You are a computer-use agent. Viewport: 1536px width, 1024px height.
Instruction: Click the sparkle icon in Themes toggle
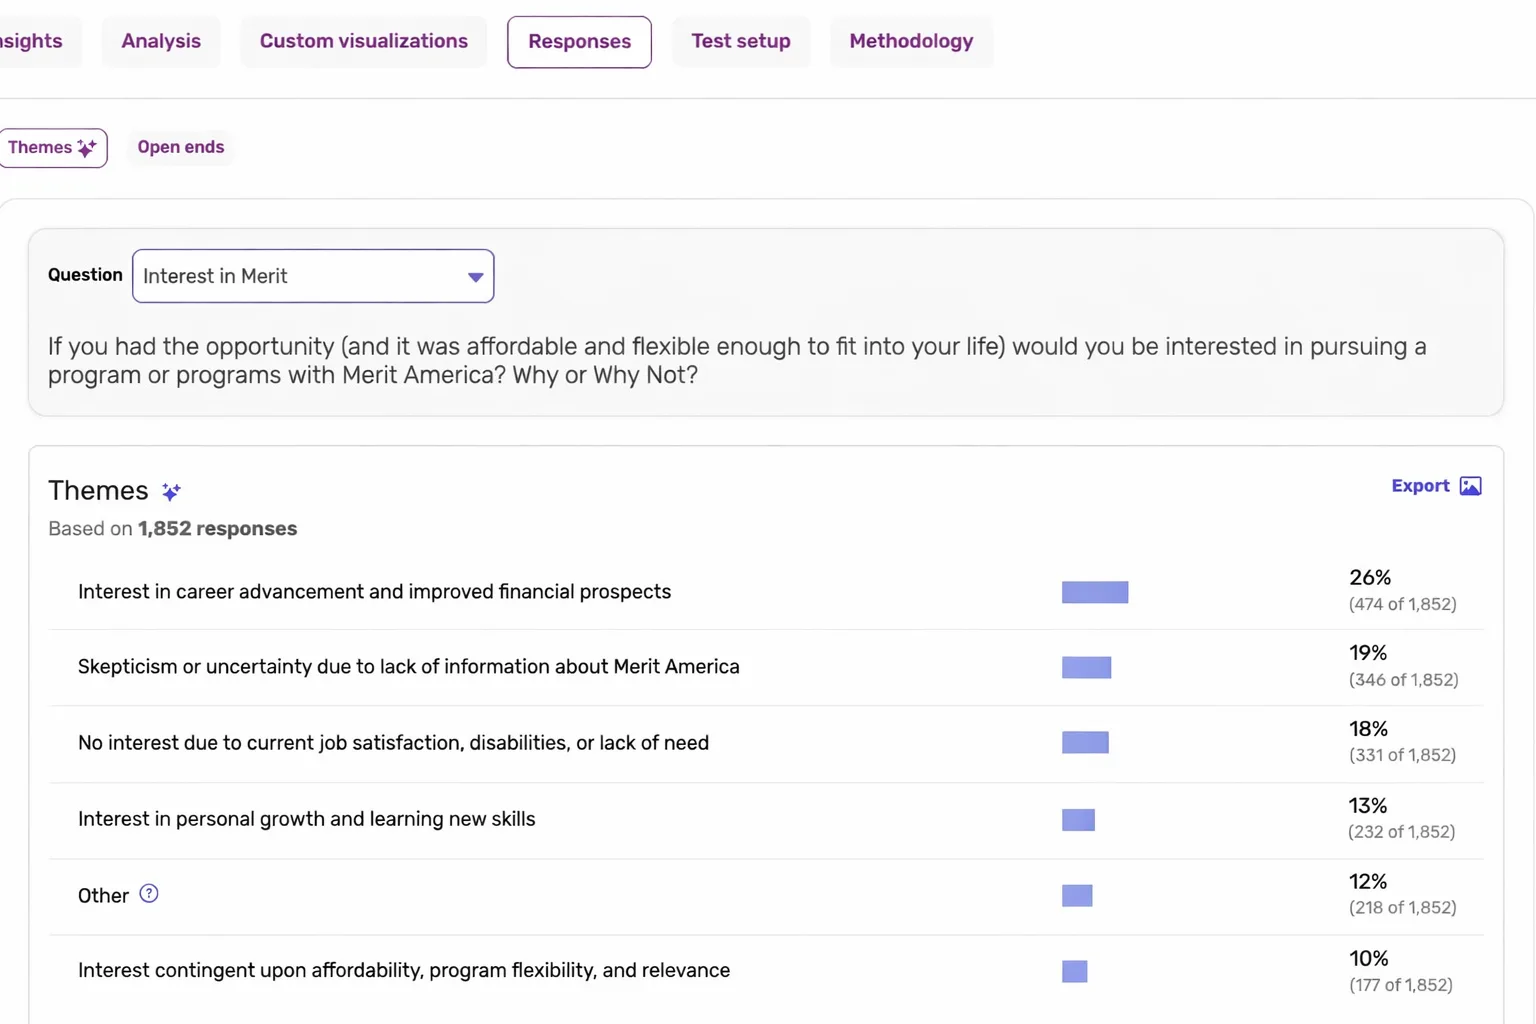(88, 148)
